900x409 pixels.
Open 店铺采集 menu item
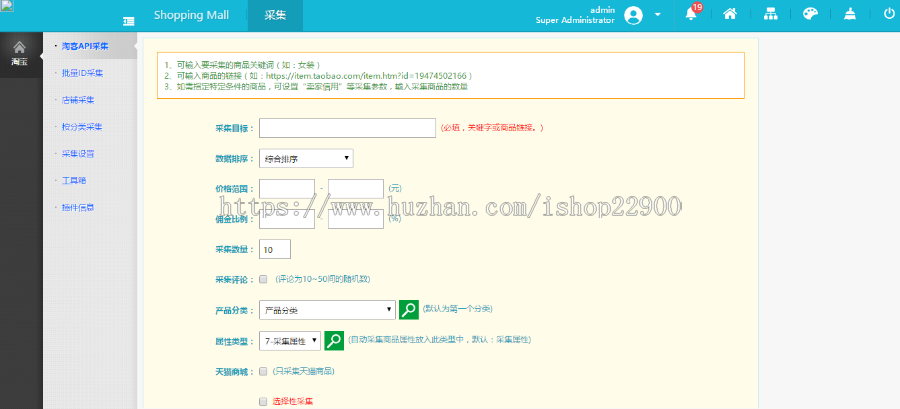77,100
